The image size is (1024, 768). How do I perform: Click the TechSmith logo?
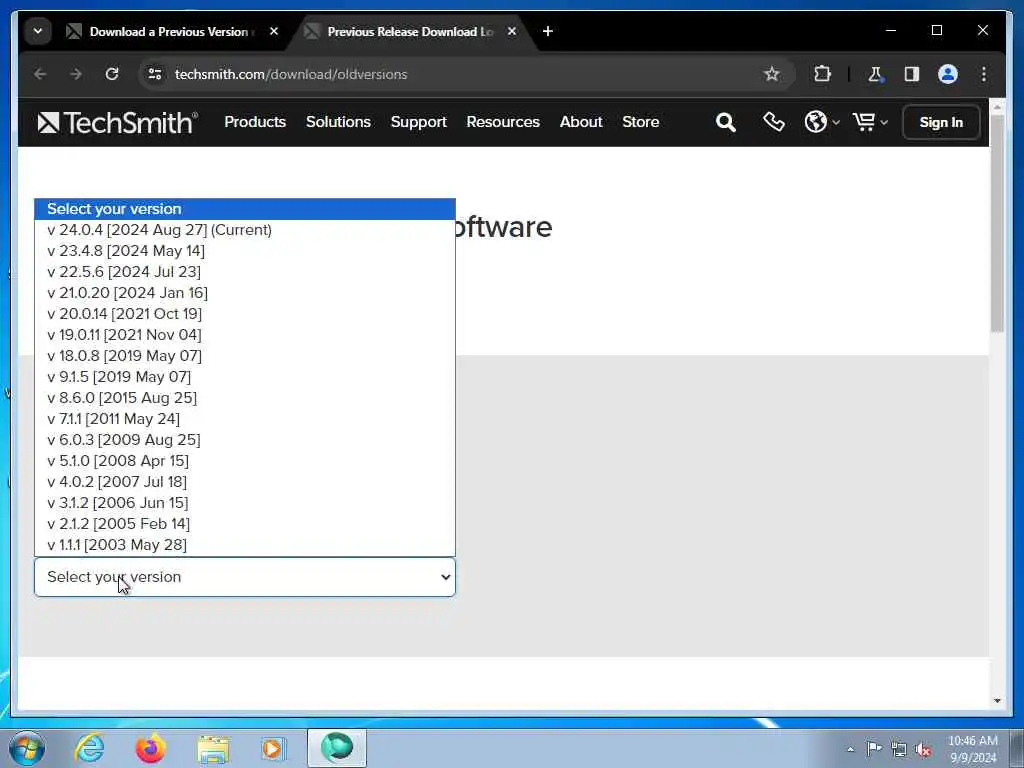tap(118, 122)
